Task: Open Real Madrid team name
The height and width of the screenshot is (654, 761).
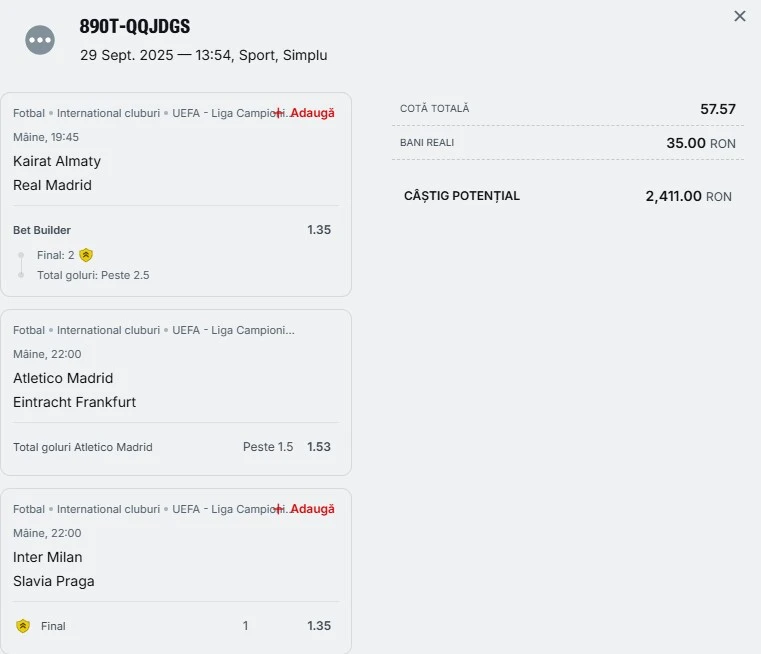Action: point(52,185)
